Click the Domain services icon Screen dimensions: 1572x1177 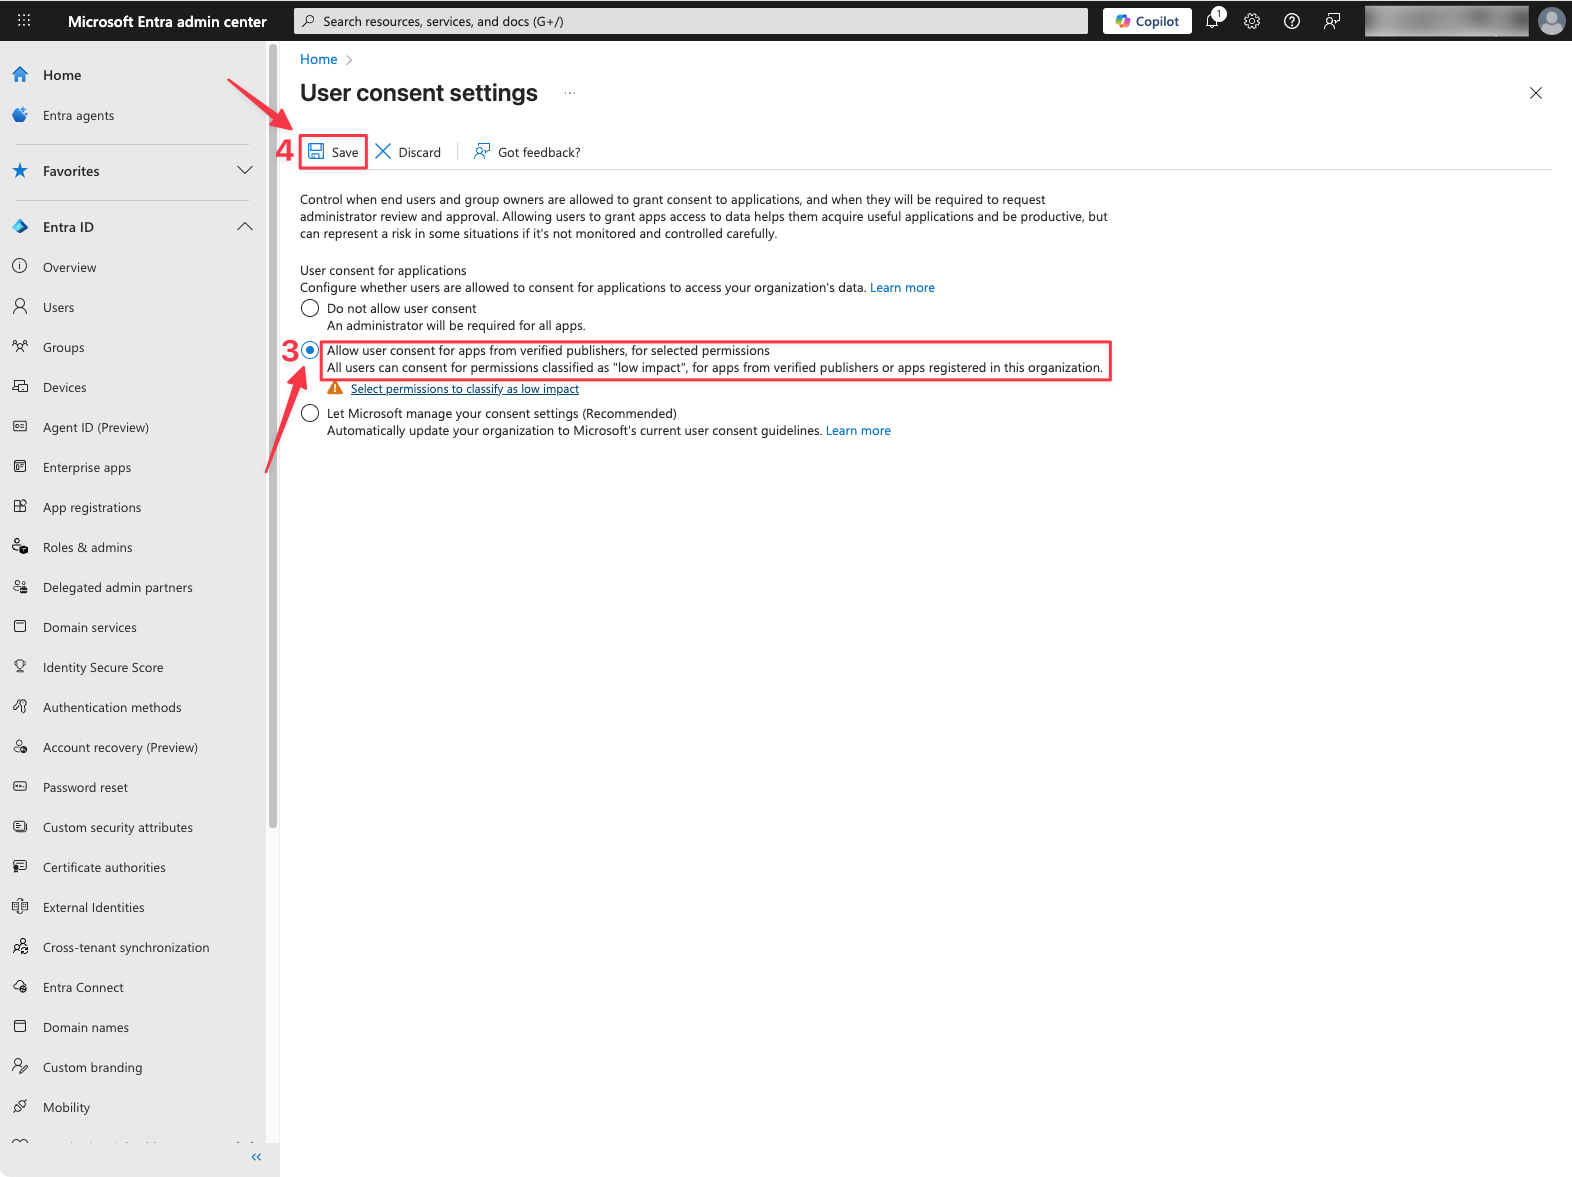[x=20, y=626]
